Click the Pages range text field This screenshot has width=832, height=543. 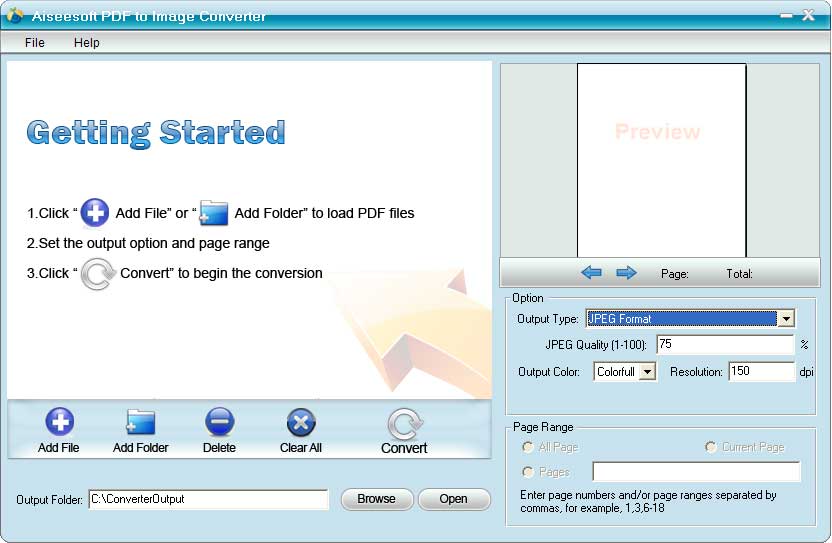pyautogui.click(x=696, y=471)
